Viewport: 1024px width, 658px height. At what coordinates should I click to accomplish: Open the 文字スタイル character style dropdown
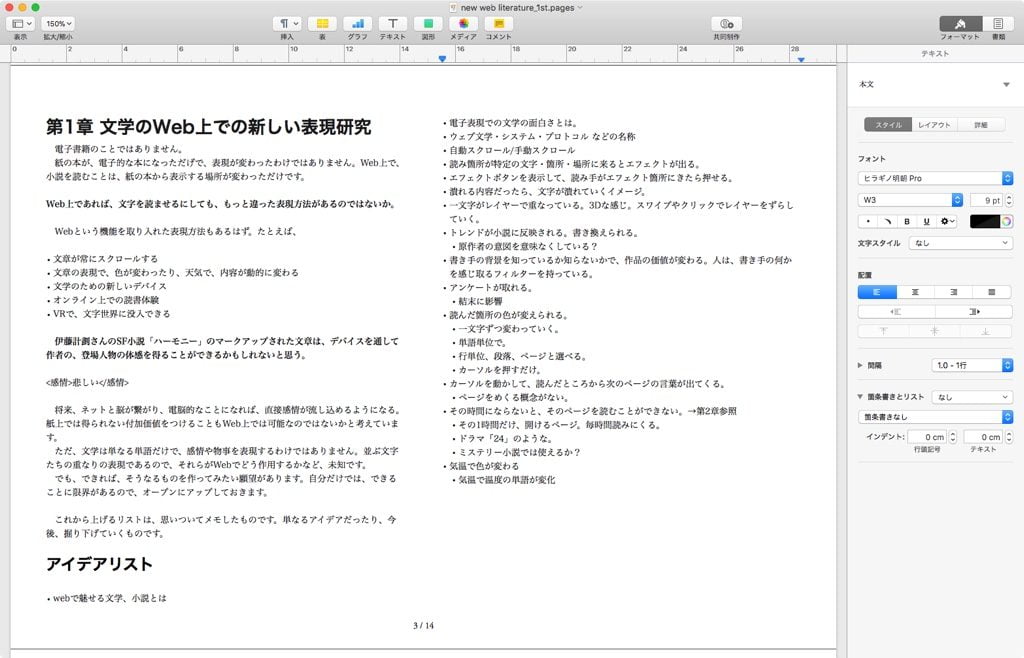961,243
